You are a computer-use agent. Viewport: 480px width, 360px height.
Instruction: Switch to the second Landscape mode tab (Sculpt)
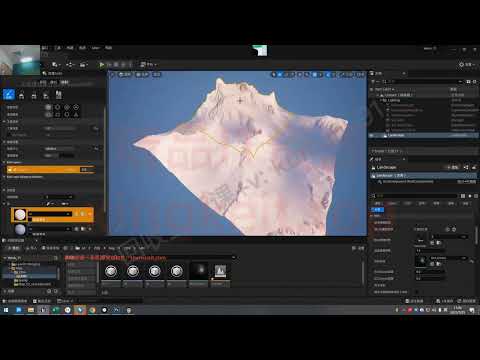click(x=53, y=82)
